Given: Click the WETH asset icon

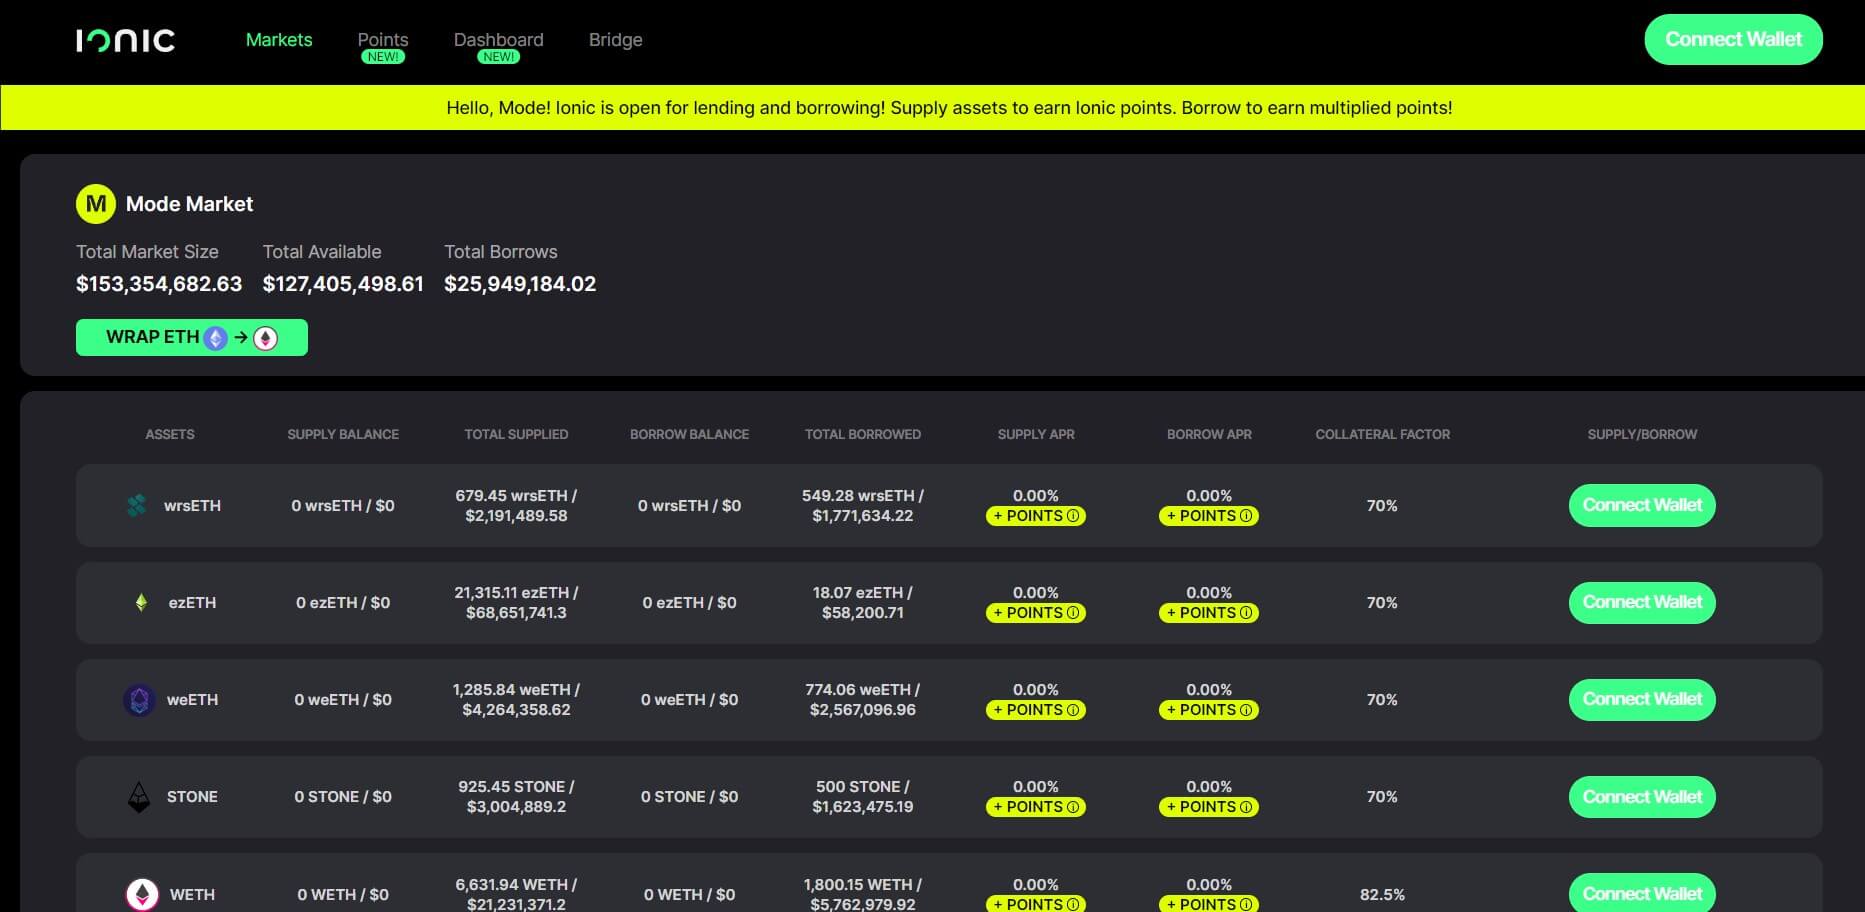Looking at the screenshot, I should pos(142,894).
